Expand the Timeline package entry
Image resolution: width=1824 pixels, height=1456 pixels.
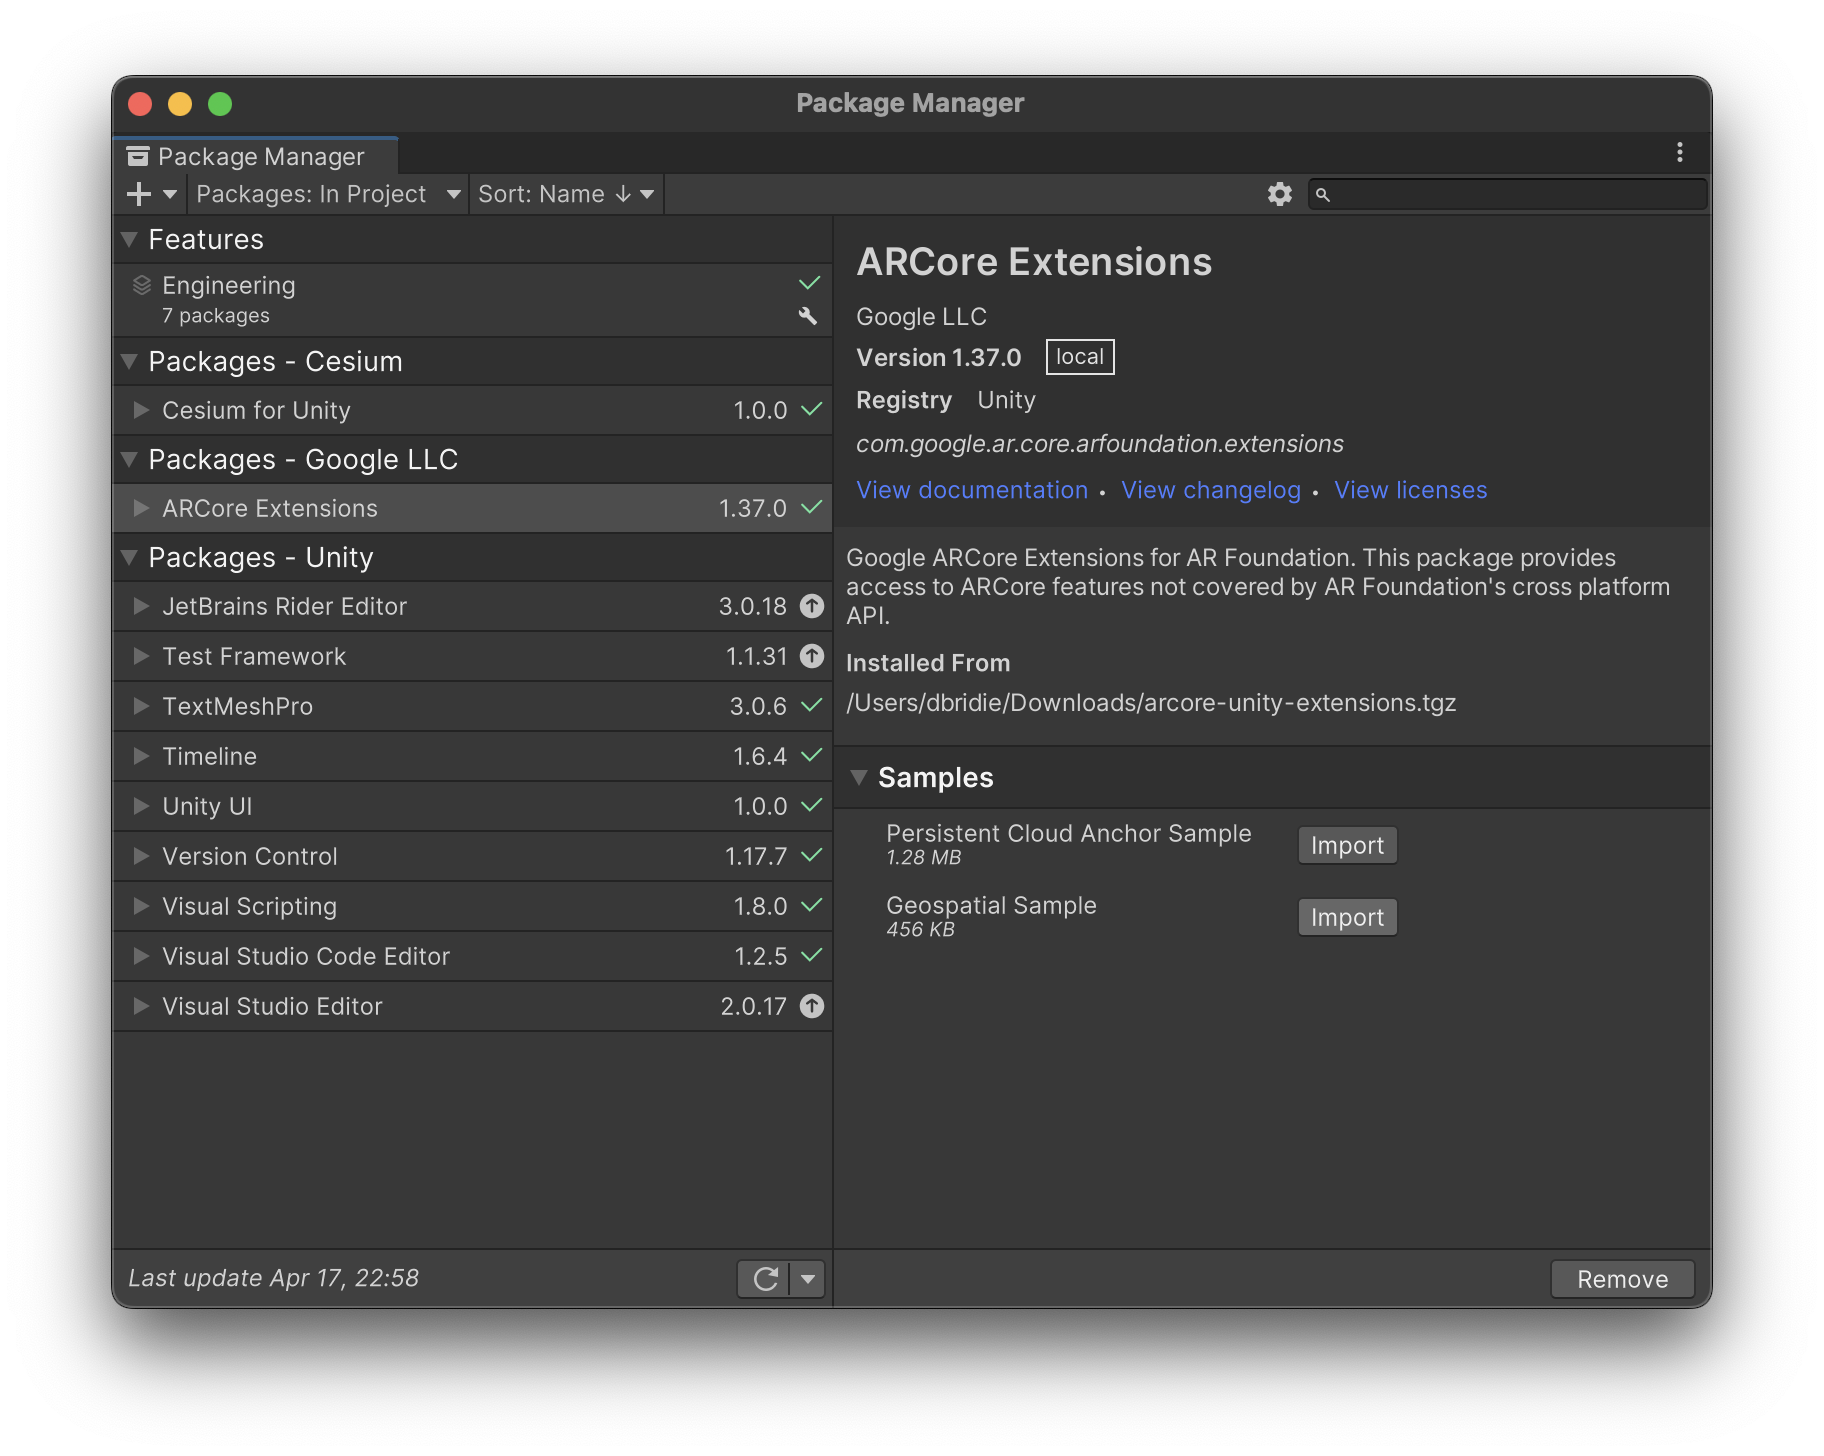[140, 756]
